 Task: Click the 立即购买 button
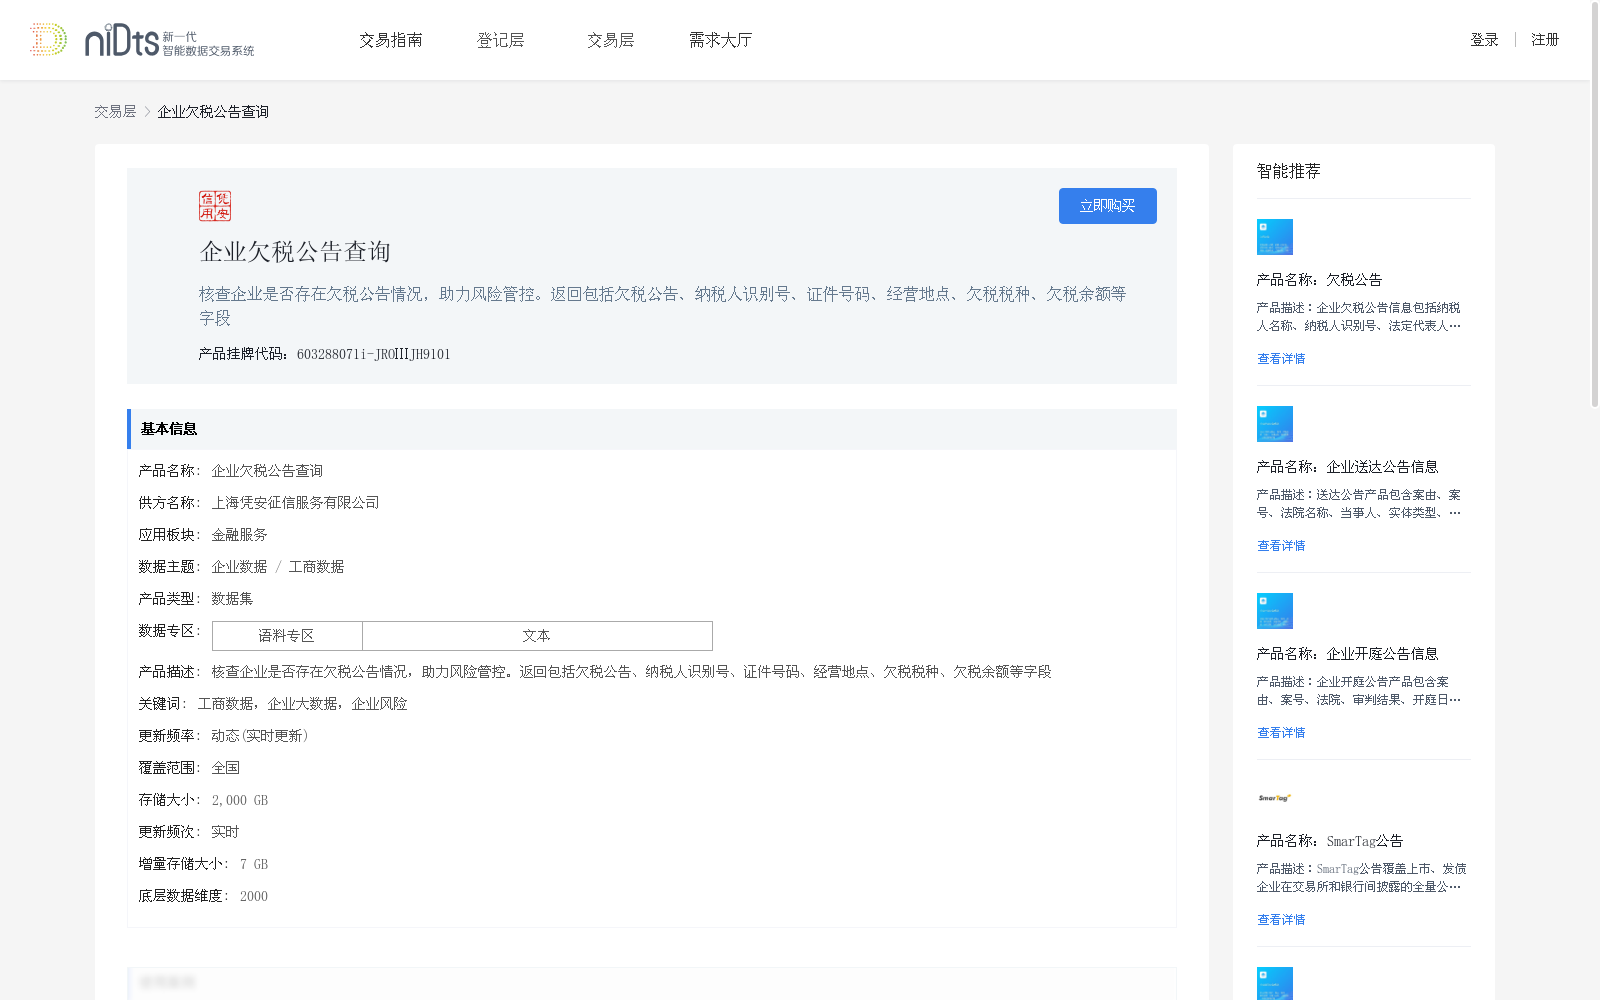coord(1108,206)
